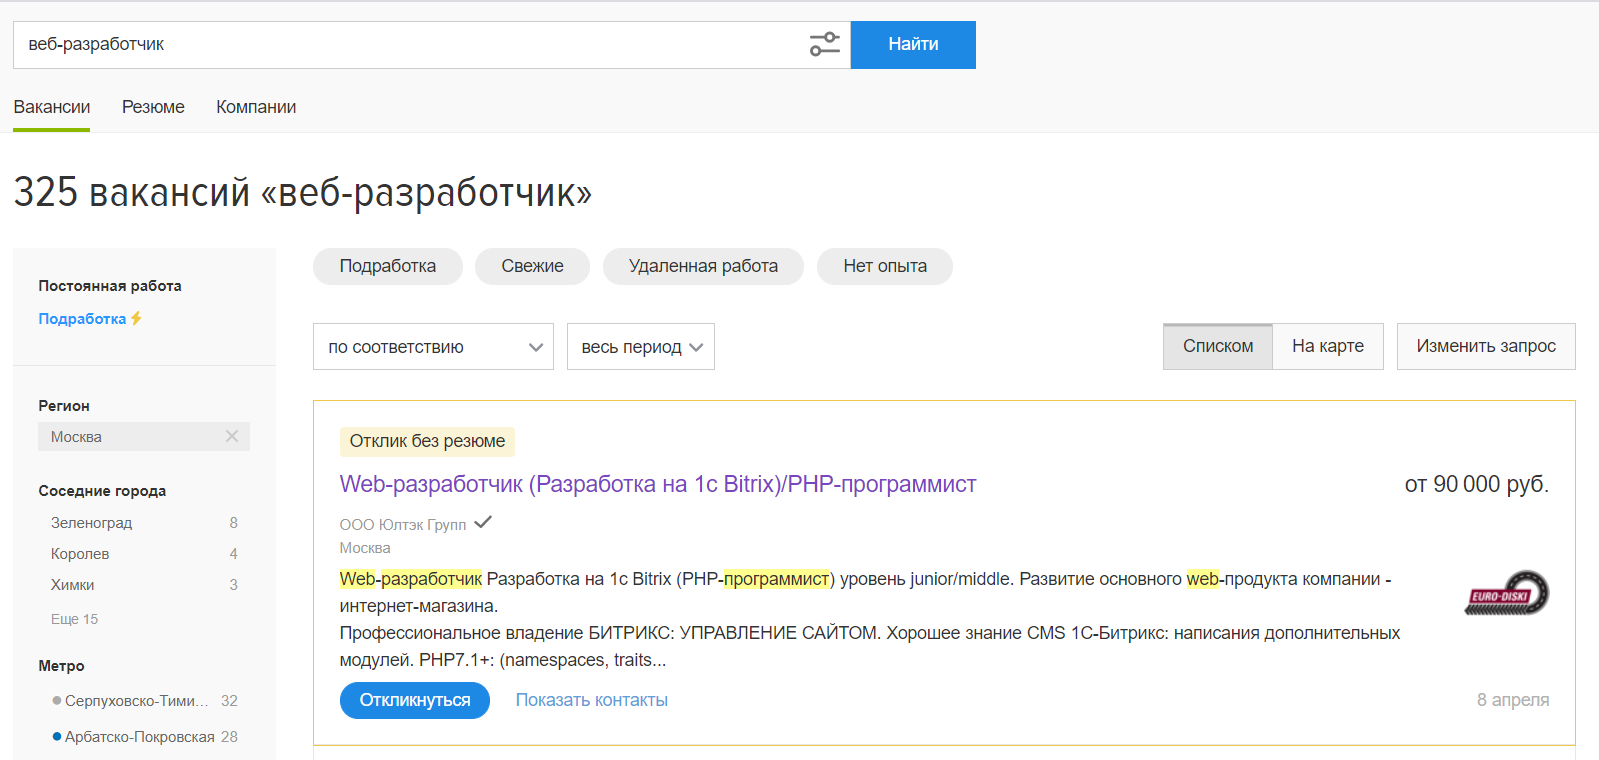Open the по соответствию sort dropdown
Viewport: 1599px width, 760px height.
click(433, 347)
